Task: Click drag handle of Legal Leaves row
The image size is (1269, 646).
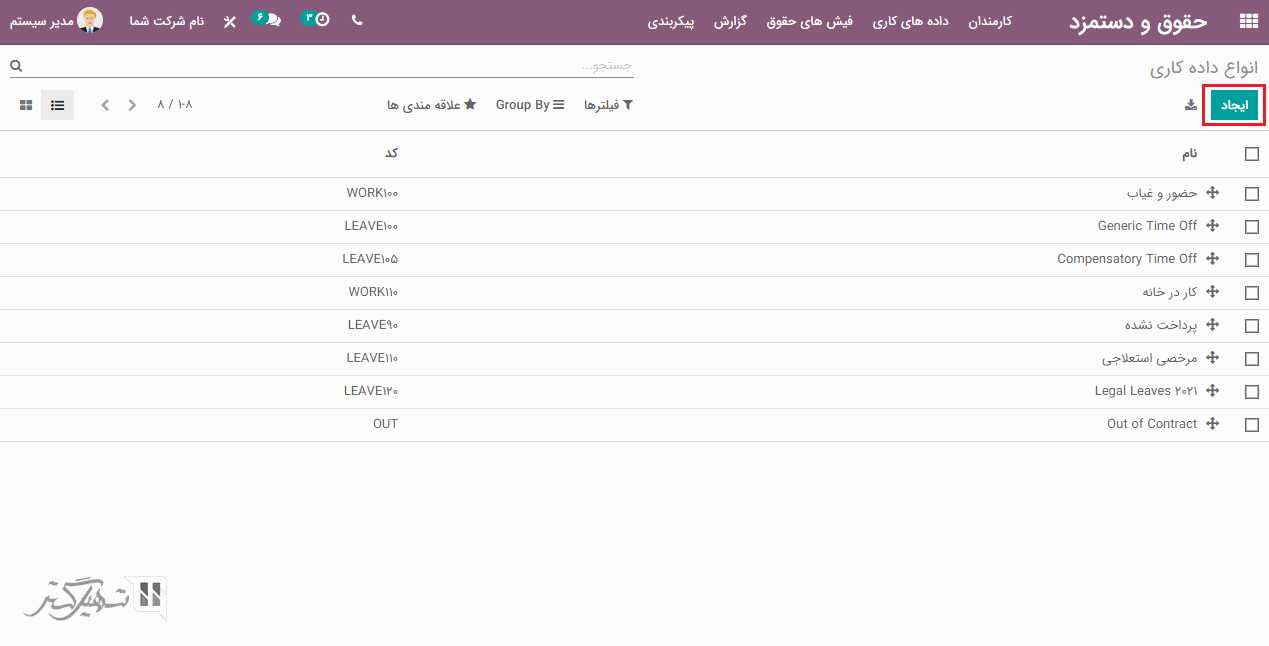Action: click(x=1212, y=391)
